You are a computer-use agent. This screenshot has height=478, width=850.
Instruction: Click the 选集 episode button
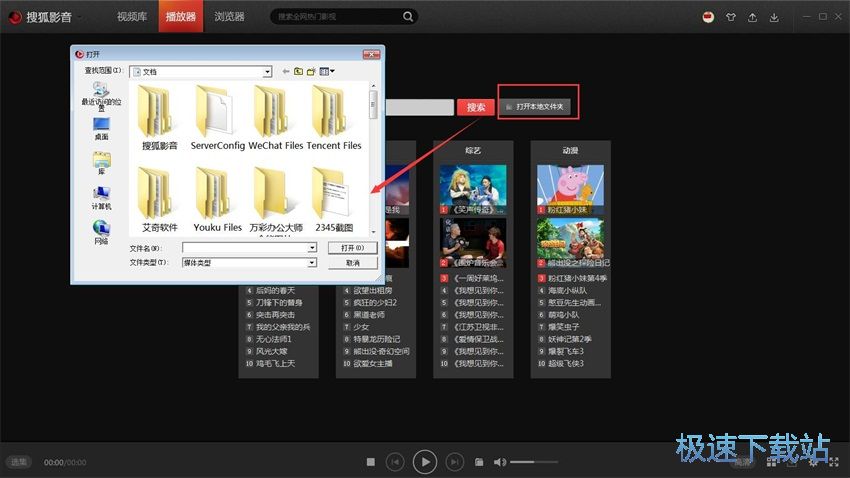point(19,462)
